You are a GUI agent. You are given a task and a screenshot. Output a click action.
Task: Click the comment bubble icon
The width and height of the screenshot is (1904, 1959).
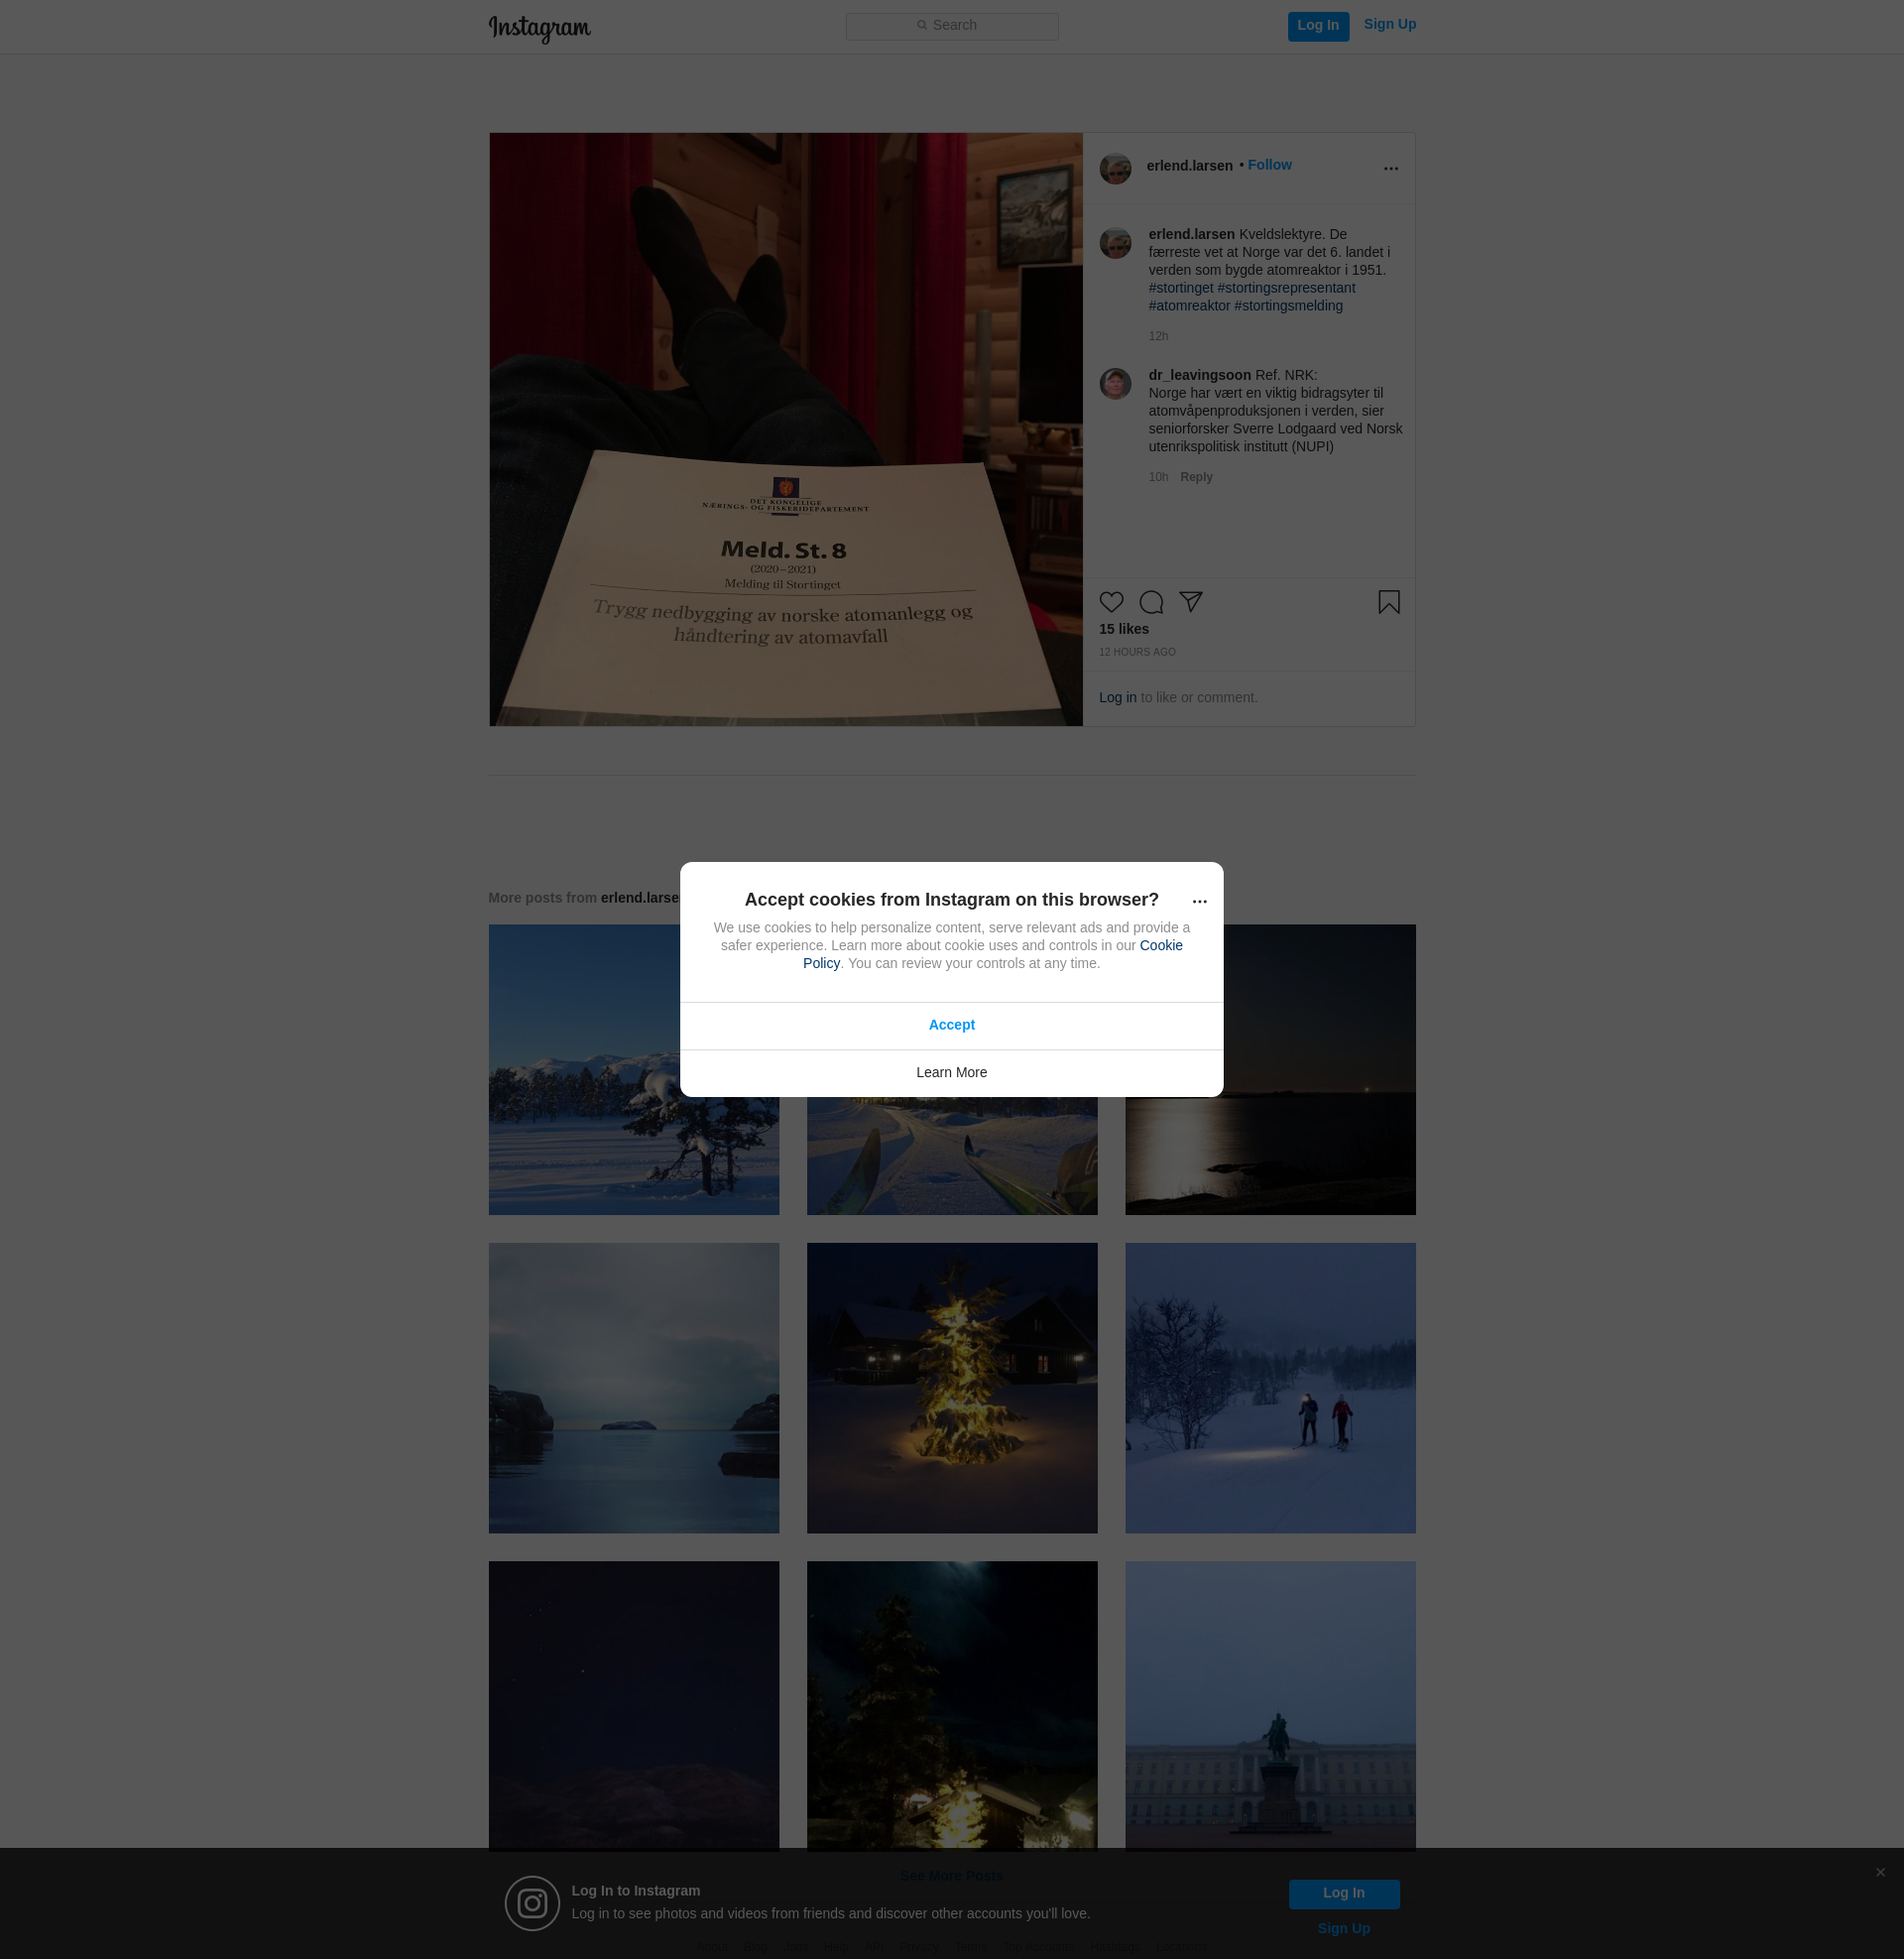1151,602
